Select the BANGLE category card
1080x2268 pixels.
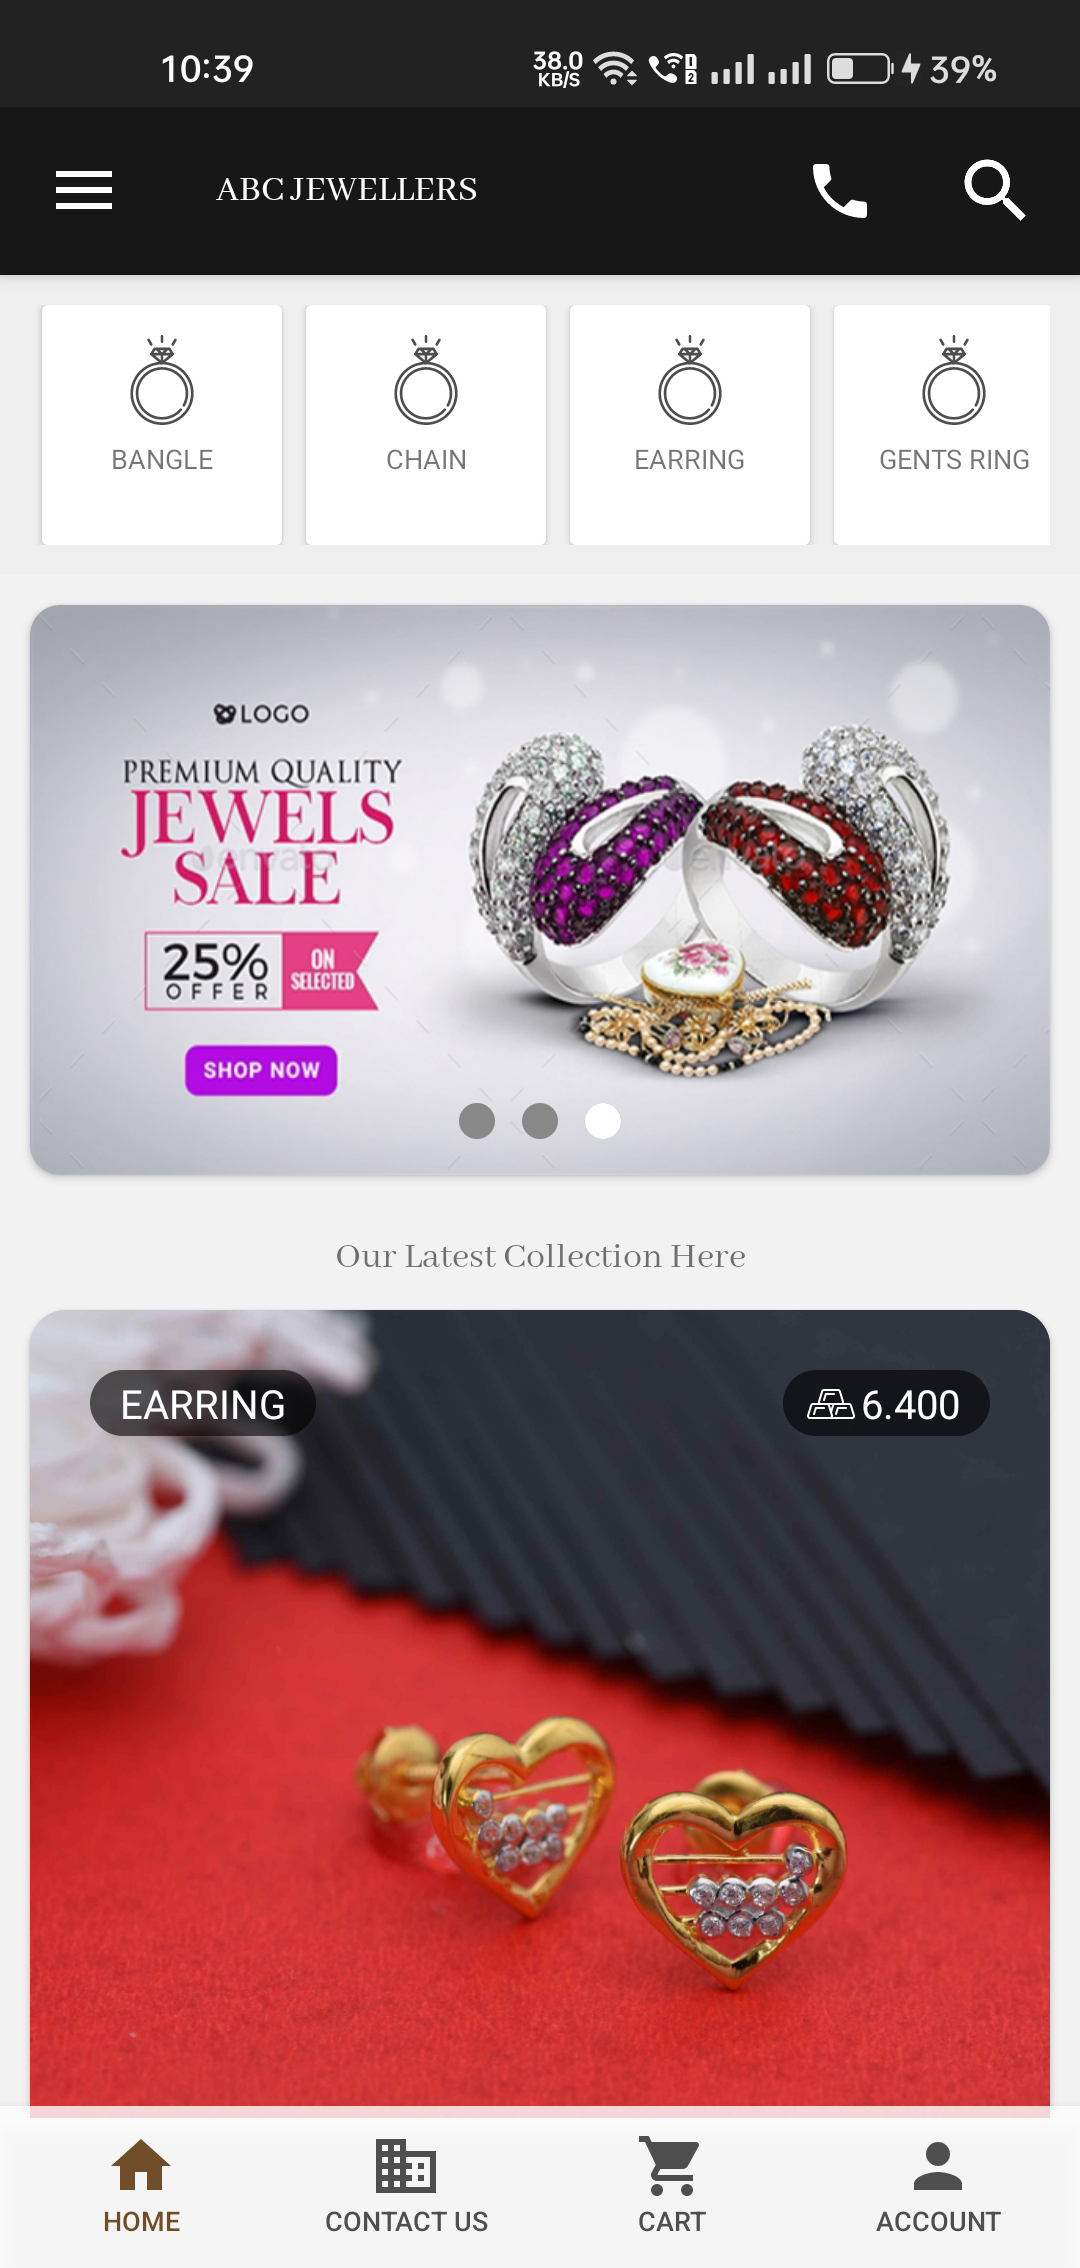click(162, 425)
